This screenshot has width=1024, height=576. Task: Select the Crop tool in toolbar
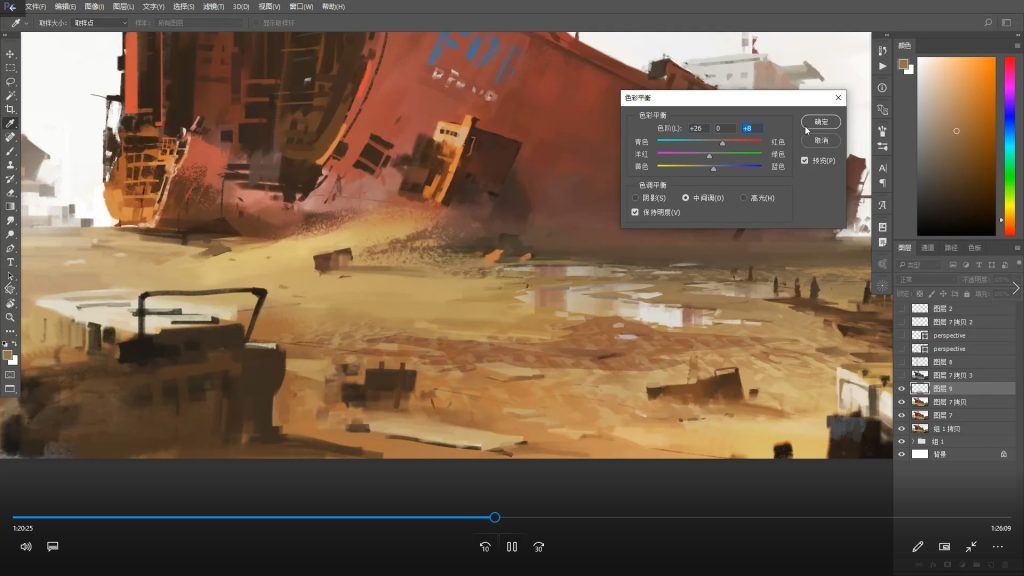pyautogui.click(x=10, y=109)
